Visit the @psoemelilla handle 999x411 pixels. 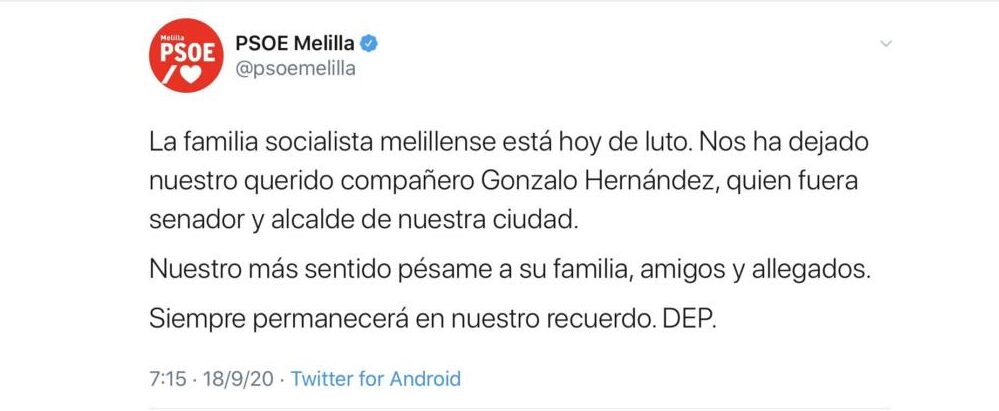pyautogui.click(x=295, y=69)
